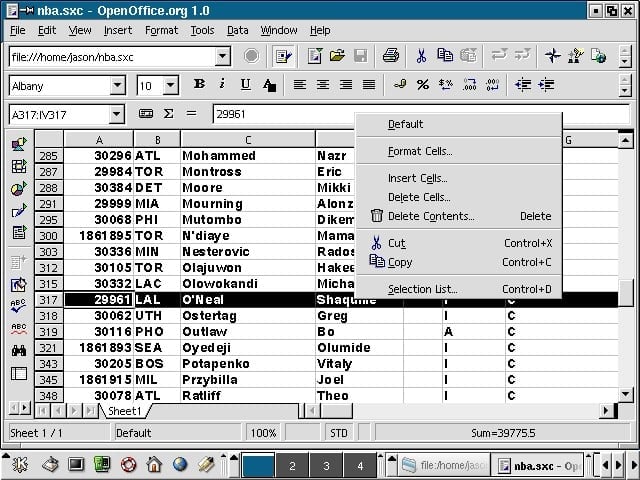Apply standard number format
The width and height of the screenshot is (640, 480).
(x=446, y=84)
